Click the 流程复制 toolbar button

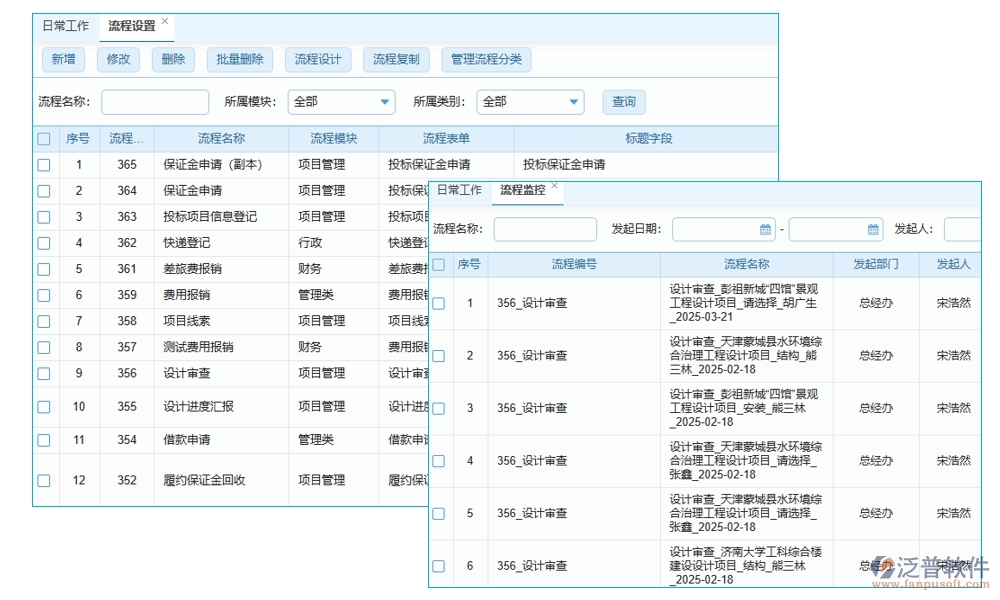coord(397,59)
